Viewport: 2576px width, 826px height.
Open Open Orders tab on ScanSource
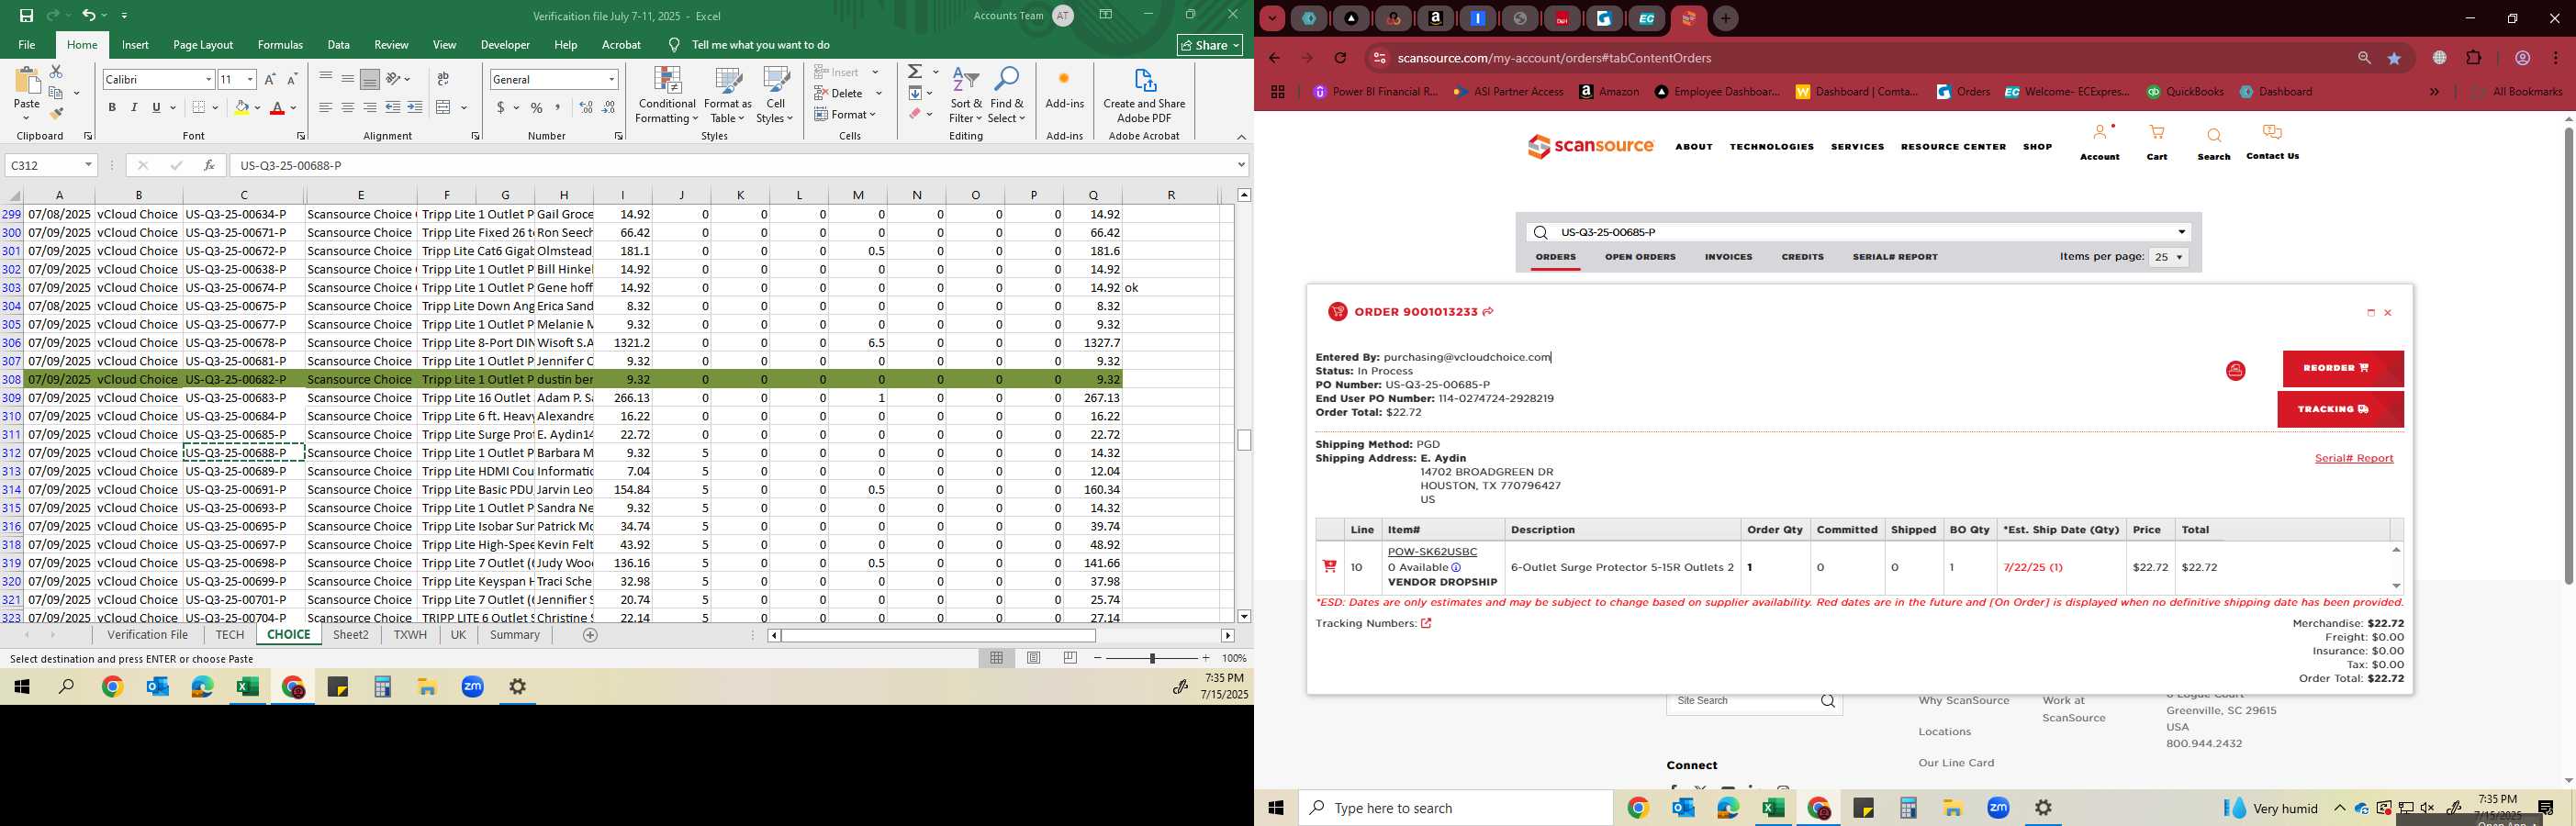click(x=1640, y=257)
